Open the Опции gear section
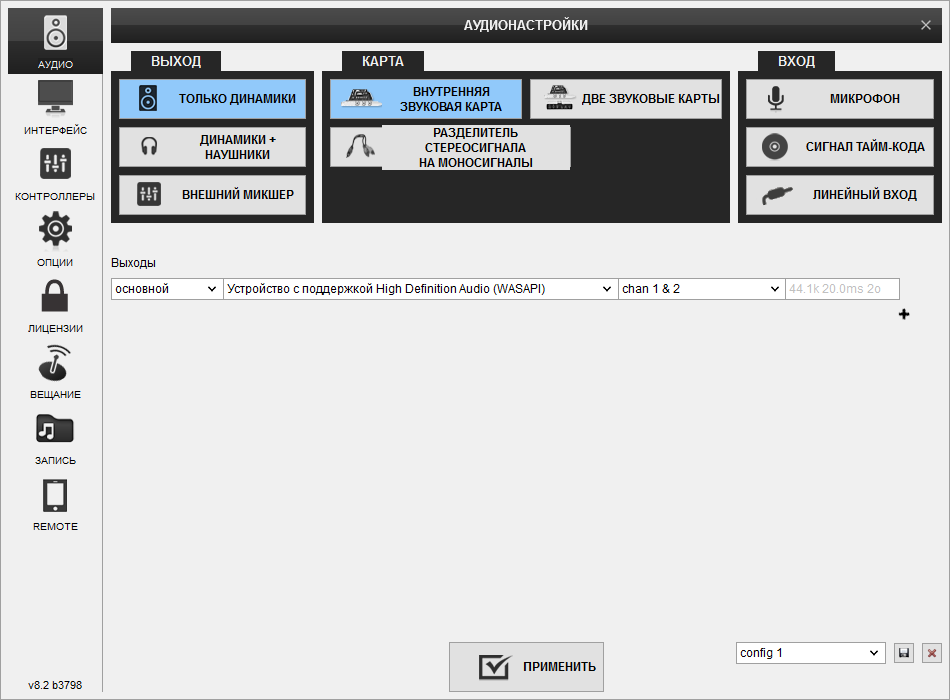Viewport: 950px width, 700px height. 55,240
